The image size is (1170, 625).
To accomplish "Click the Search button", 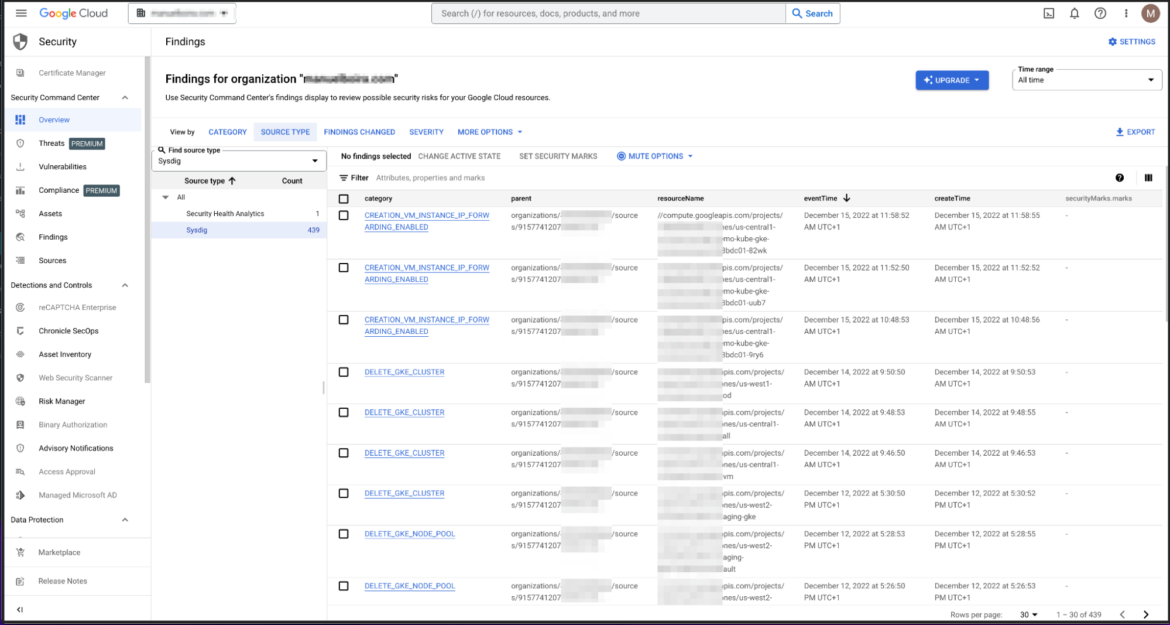I will click(x=813, y=13).
